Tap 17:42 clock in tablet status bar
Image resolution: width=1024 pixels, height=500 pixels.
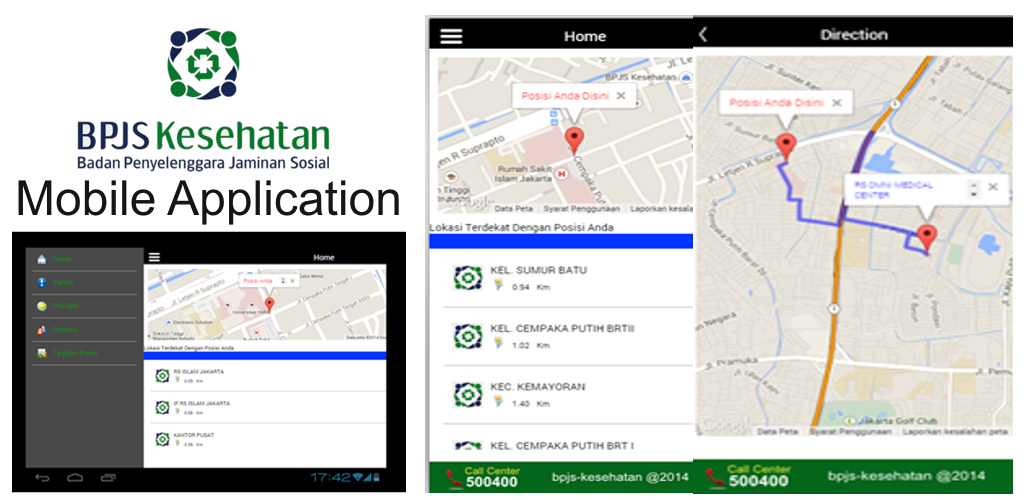[x=330, y=478]
